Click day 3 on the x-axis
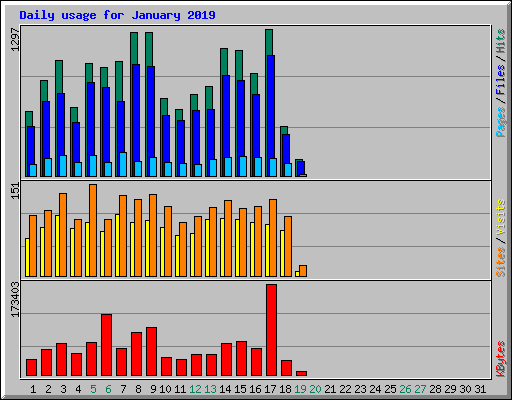 click(x=63, y=389)
